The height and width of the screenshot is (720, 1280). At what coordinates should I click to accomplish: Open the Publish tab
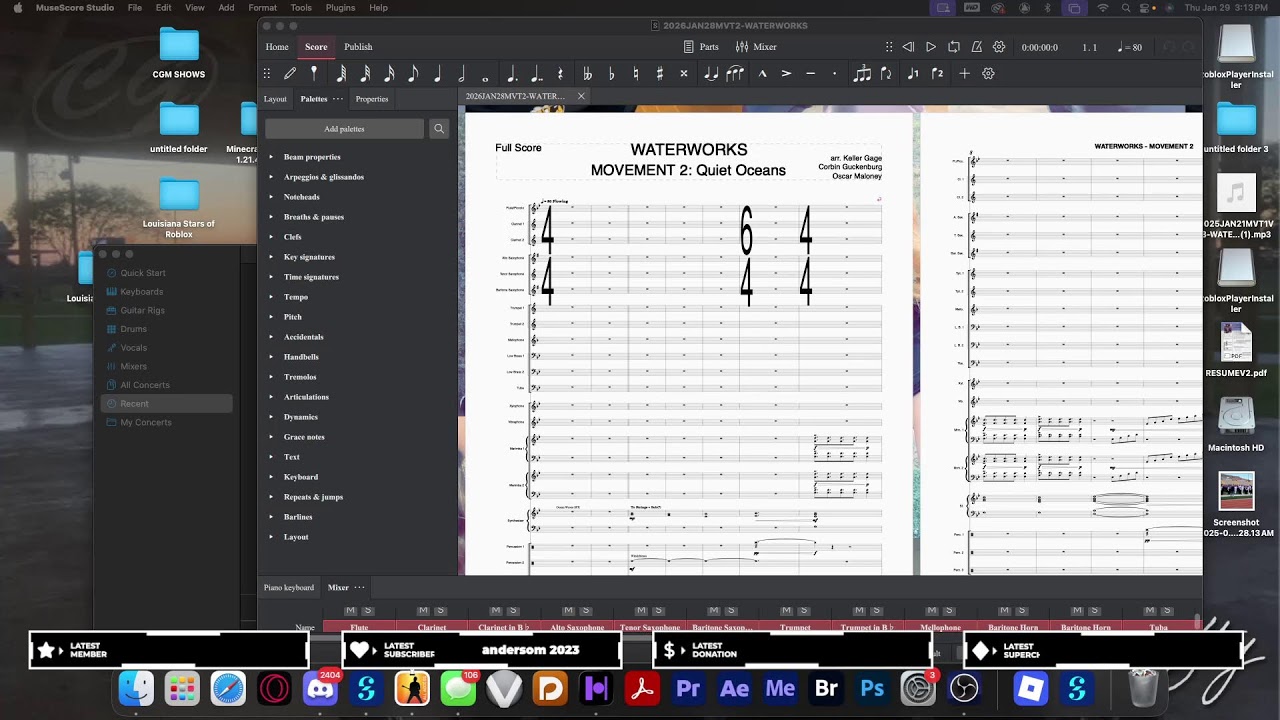click(358, 47)
